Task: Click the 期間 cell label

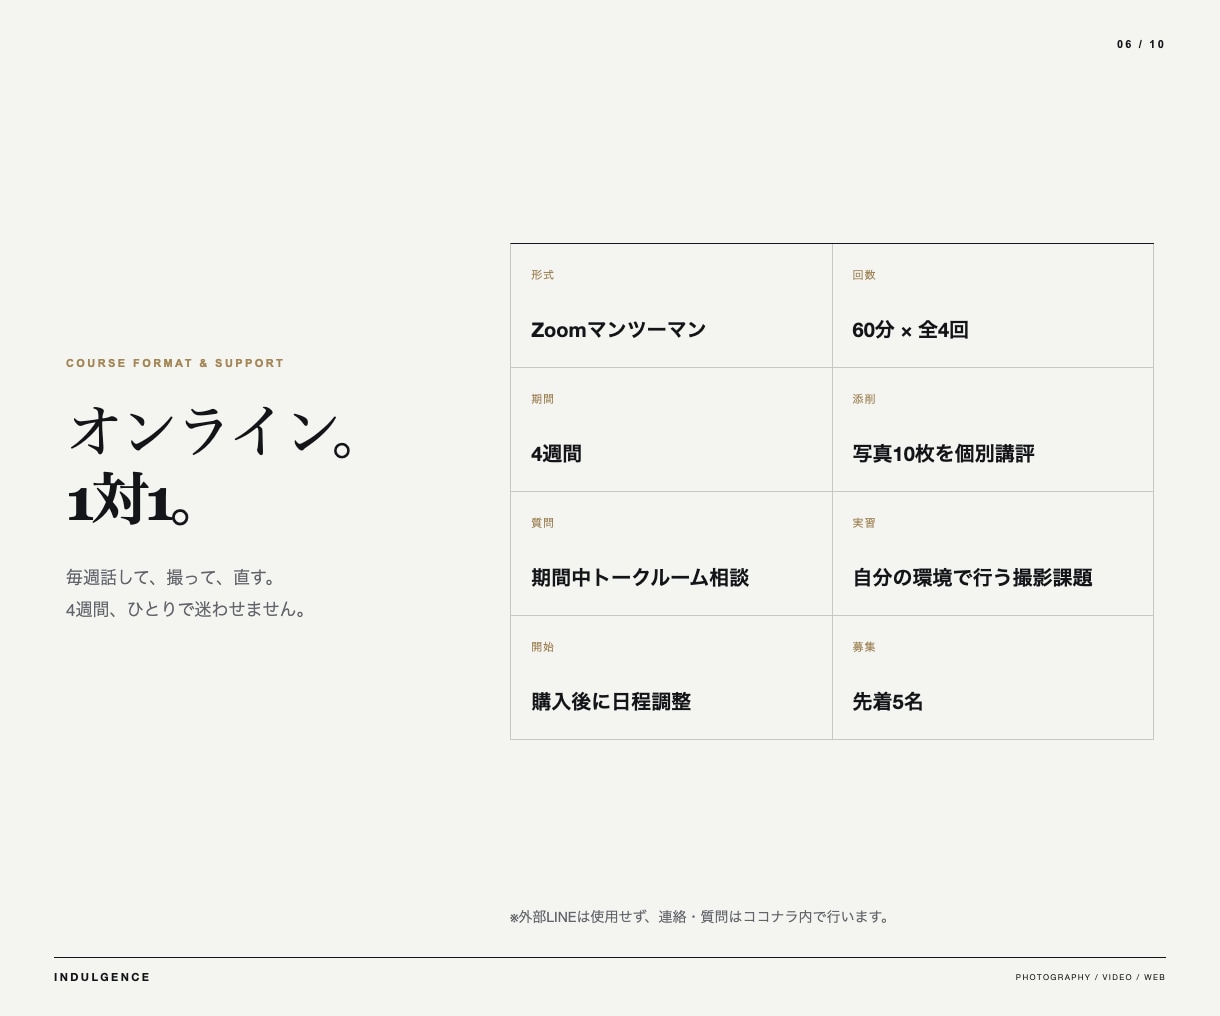Action: (542, 399)
